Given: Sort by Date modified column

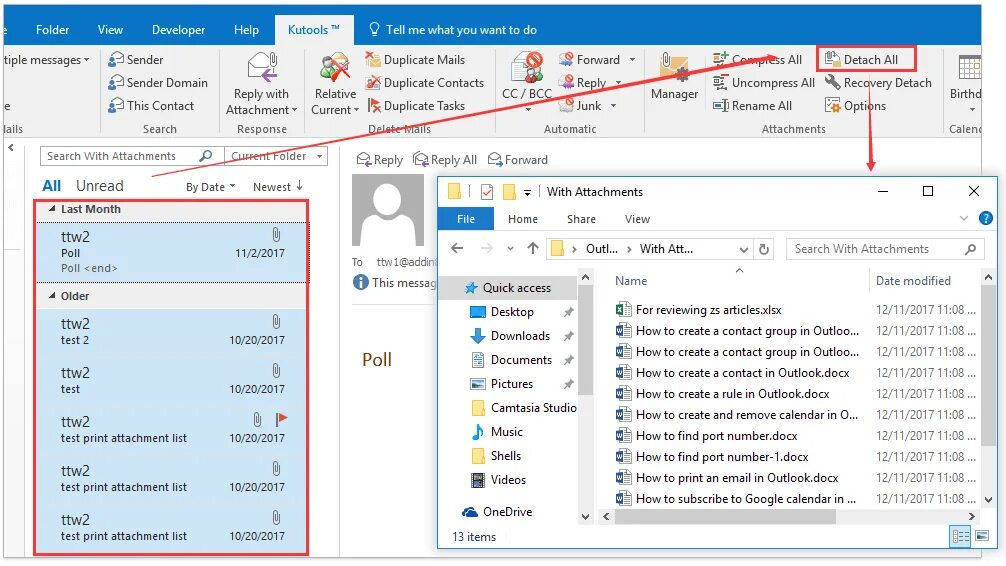Looking at the screenshot, I should 913,280.
